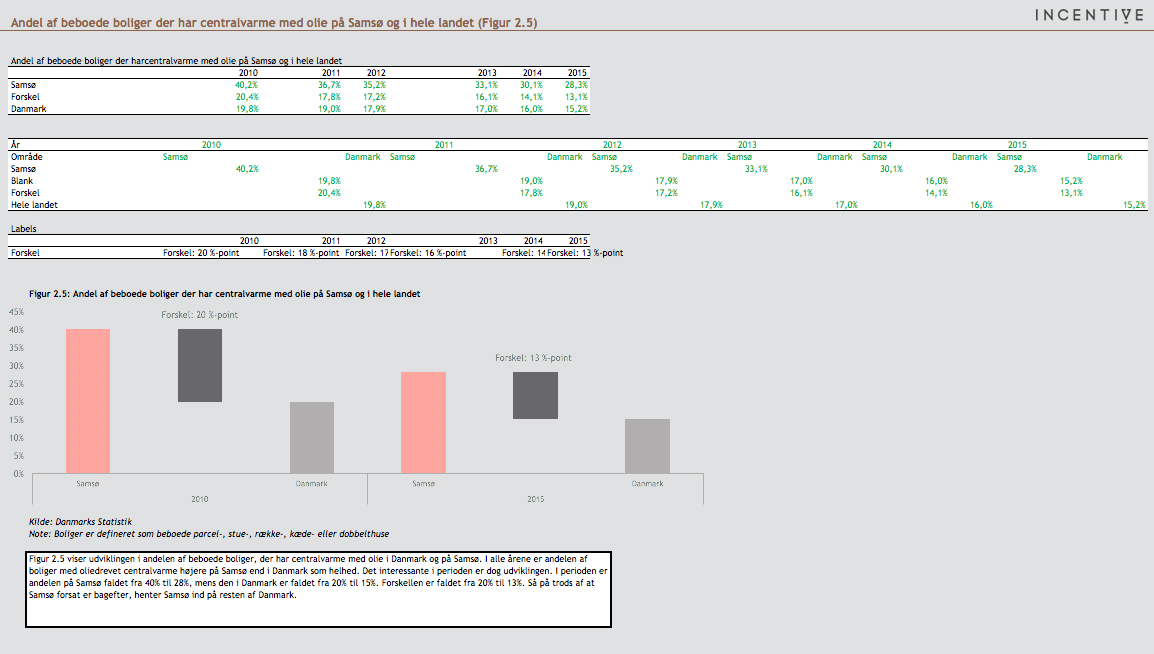Select the pink Samsø bar for 2015

tap(423, 422)
